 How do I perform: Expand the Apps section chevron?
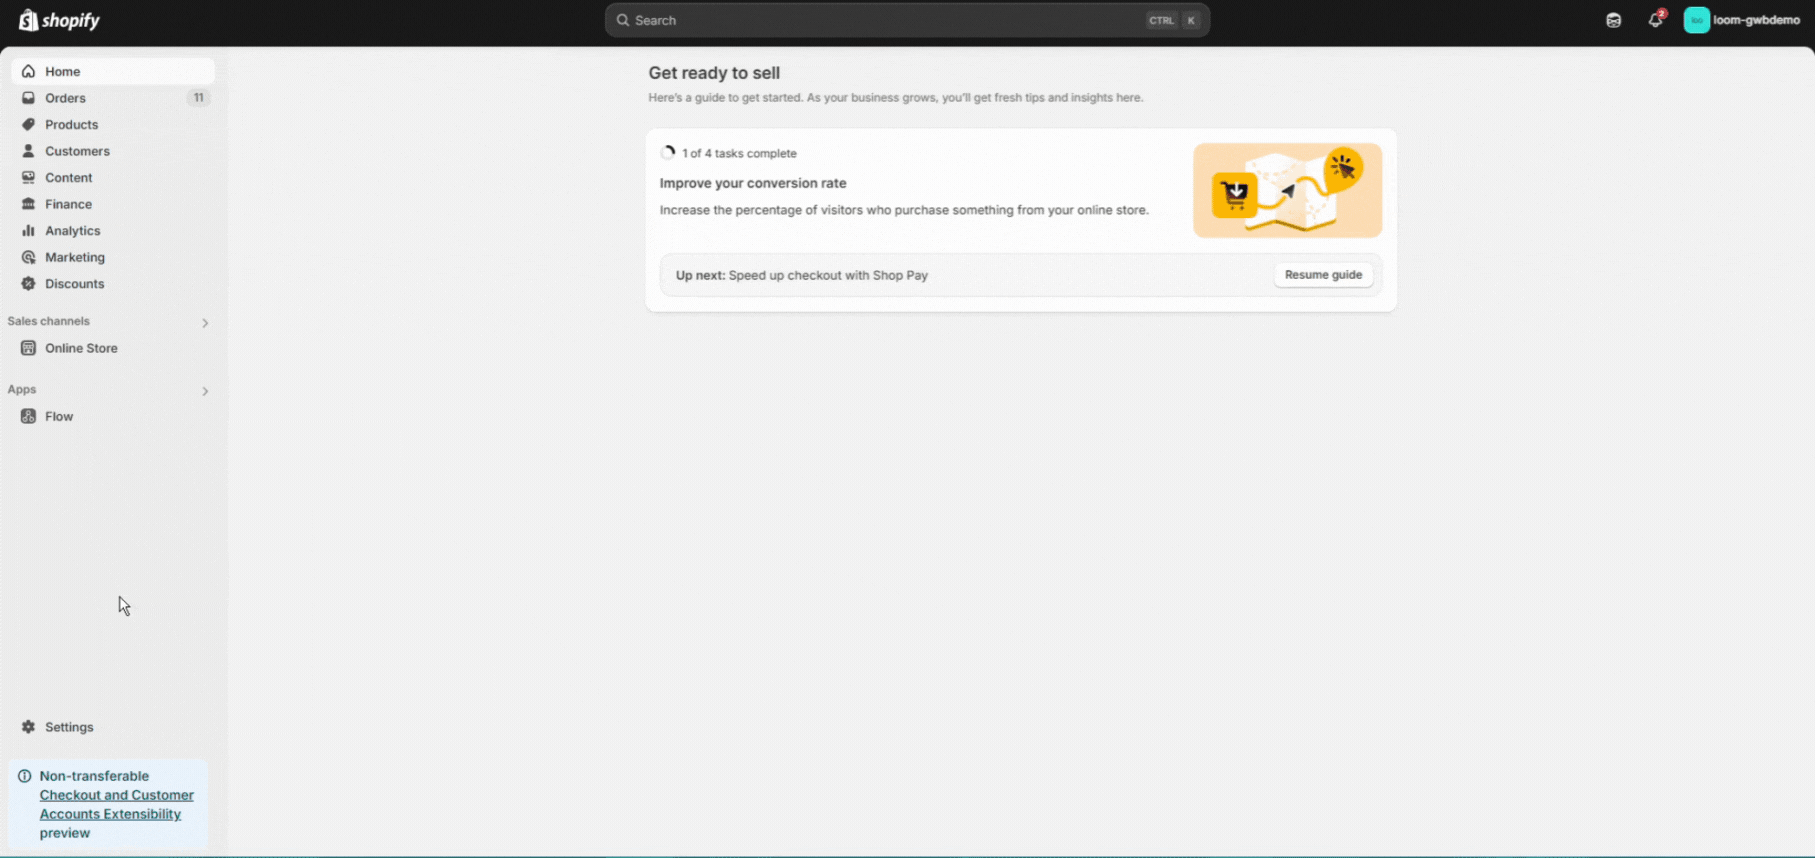[205, 391]
